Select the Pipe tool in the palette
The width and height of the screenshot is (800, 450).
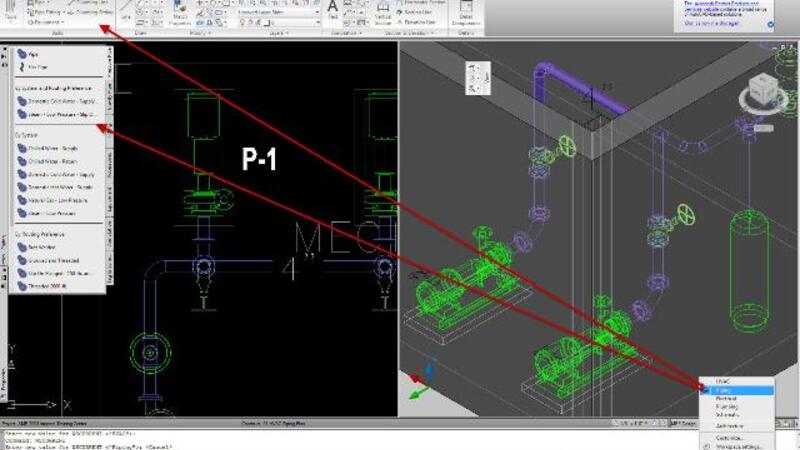(x=32, y=54)
